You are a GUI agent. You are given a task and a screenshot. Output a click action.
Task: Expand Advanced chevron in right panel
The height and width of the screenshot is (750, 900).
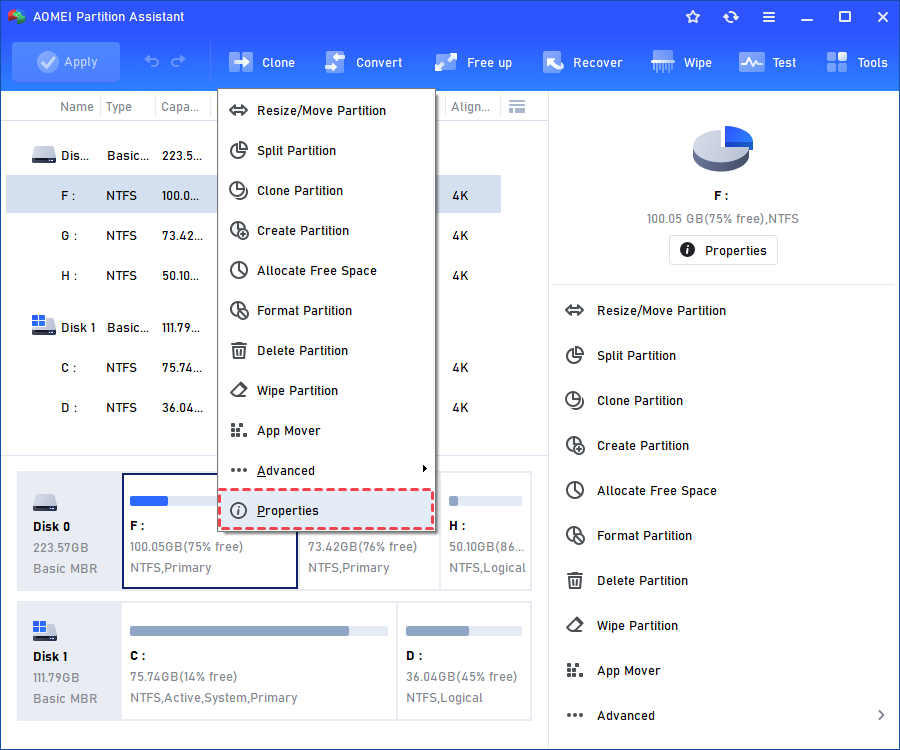click(x=881, y=716)
